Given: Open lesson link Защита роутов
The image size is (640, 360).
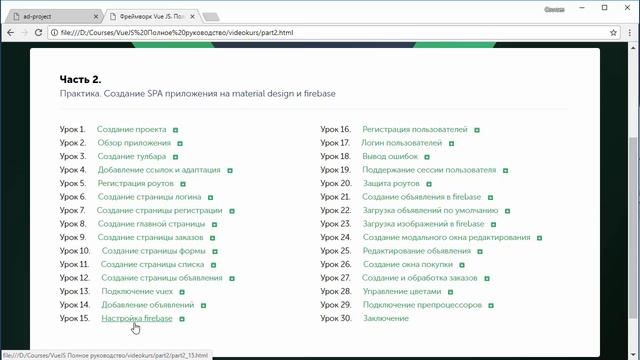Looking at the screenshot, I should pos(391,183).
